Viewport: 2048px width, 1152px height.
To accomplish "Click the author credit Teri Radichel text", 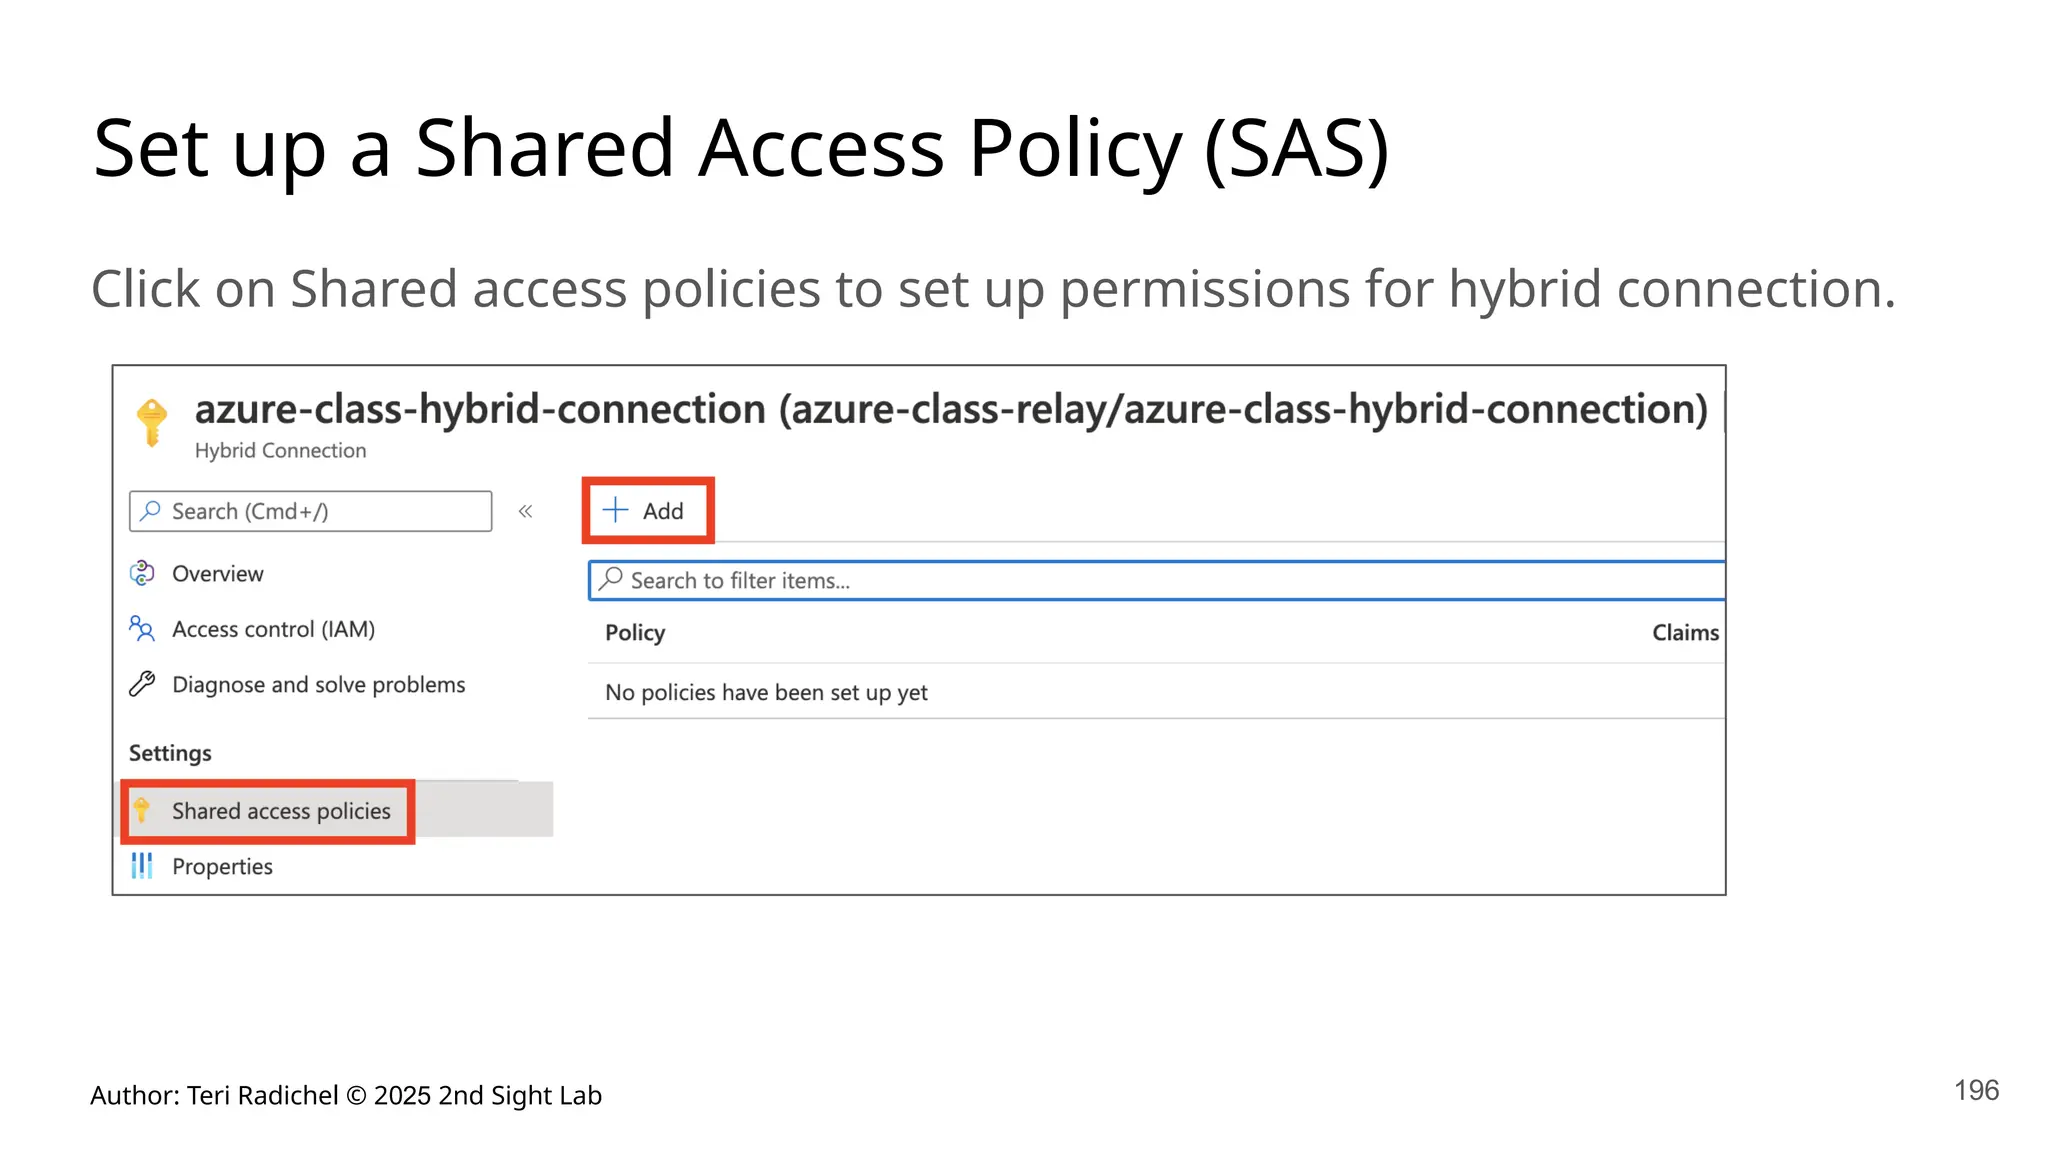I will pyautogui.click(x=346, y=1096).
